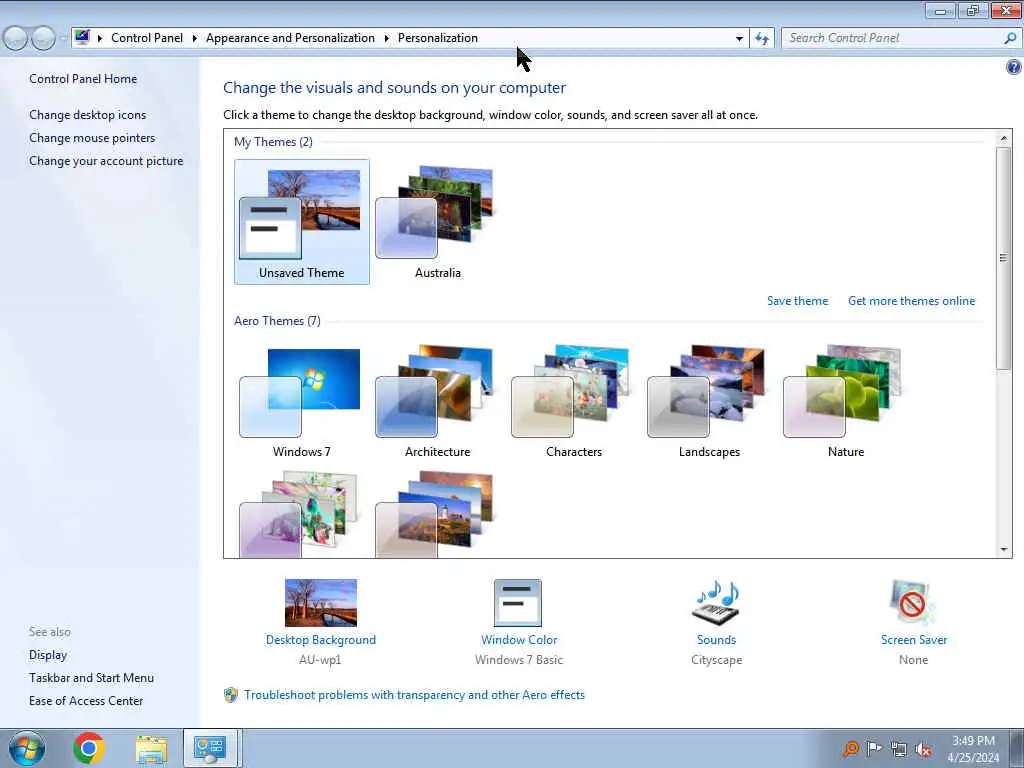Open the network tray icon

[x=899, y=749]
